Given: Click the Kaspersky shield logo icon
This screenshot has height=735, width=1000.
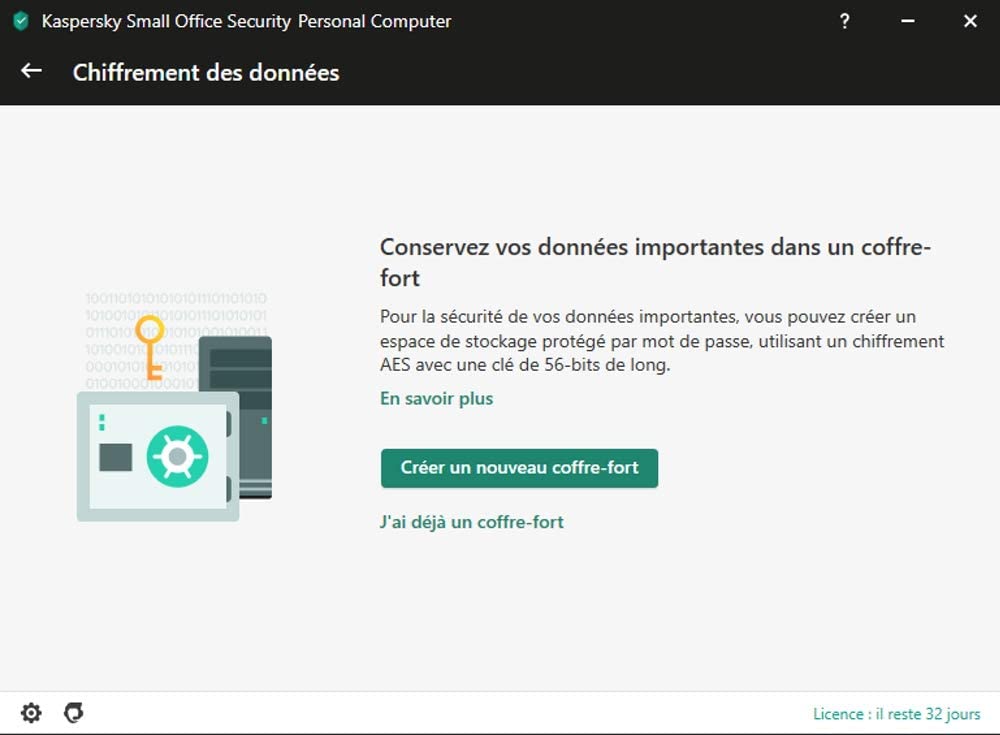Looking at the screenshot, I should click(x=21, y=21).
